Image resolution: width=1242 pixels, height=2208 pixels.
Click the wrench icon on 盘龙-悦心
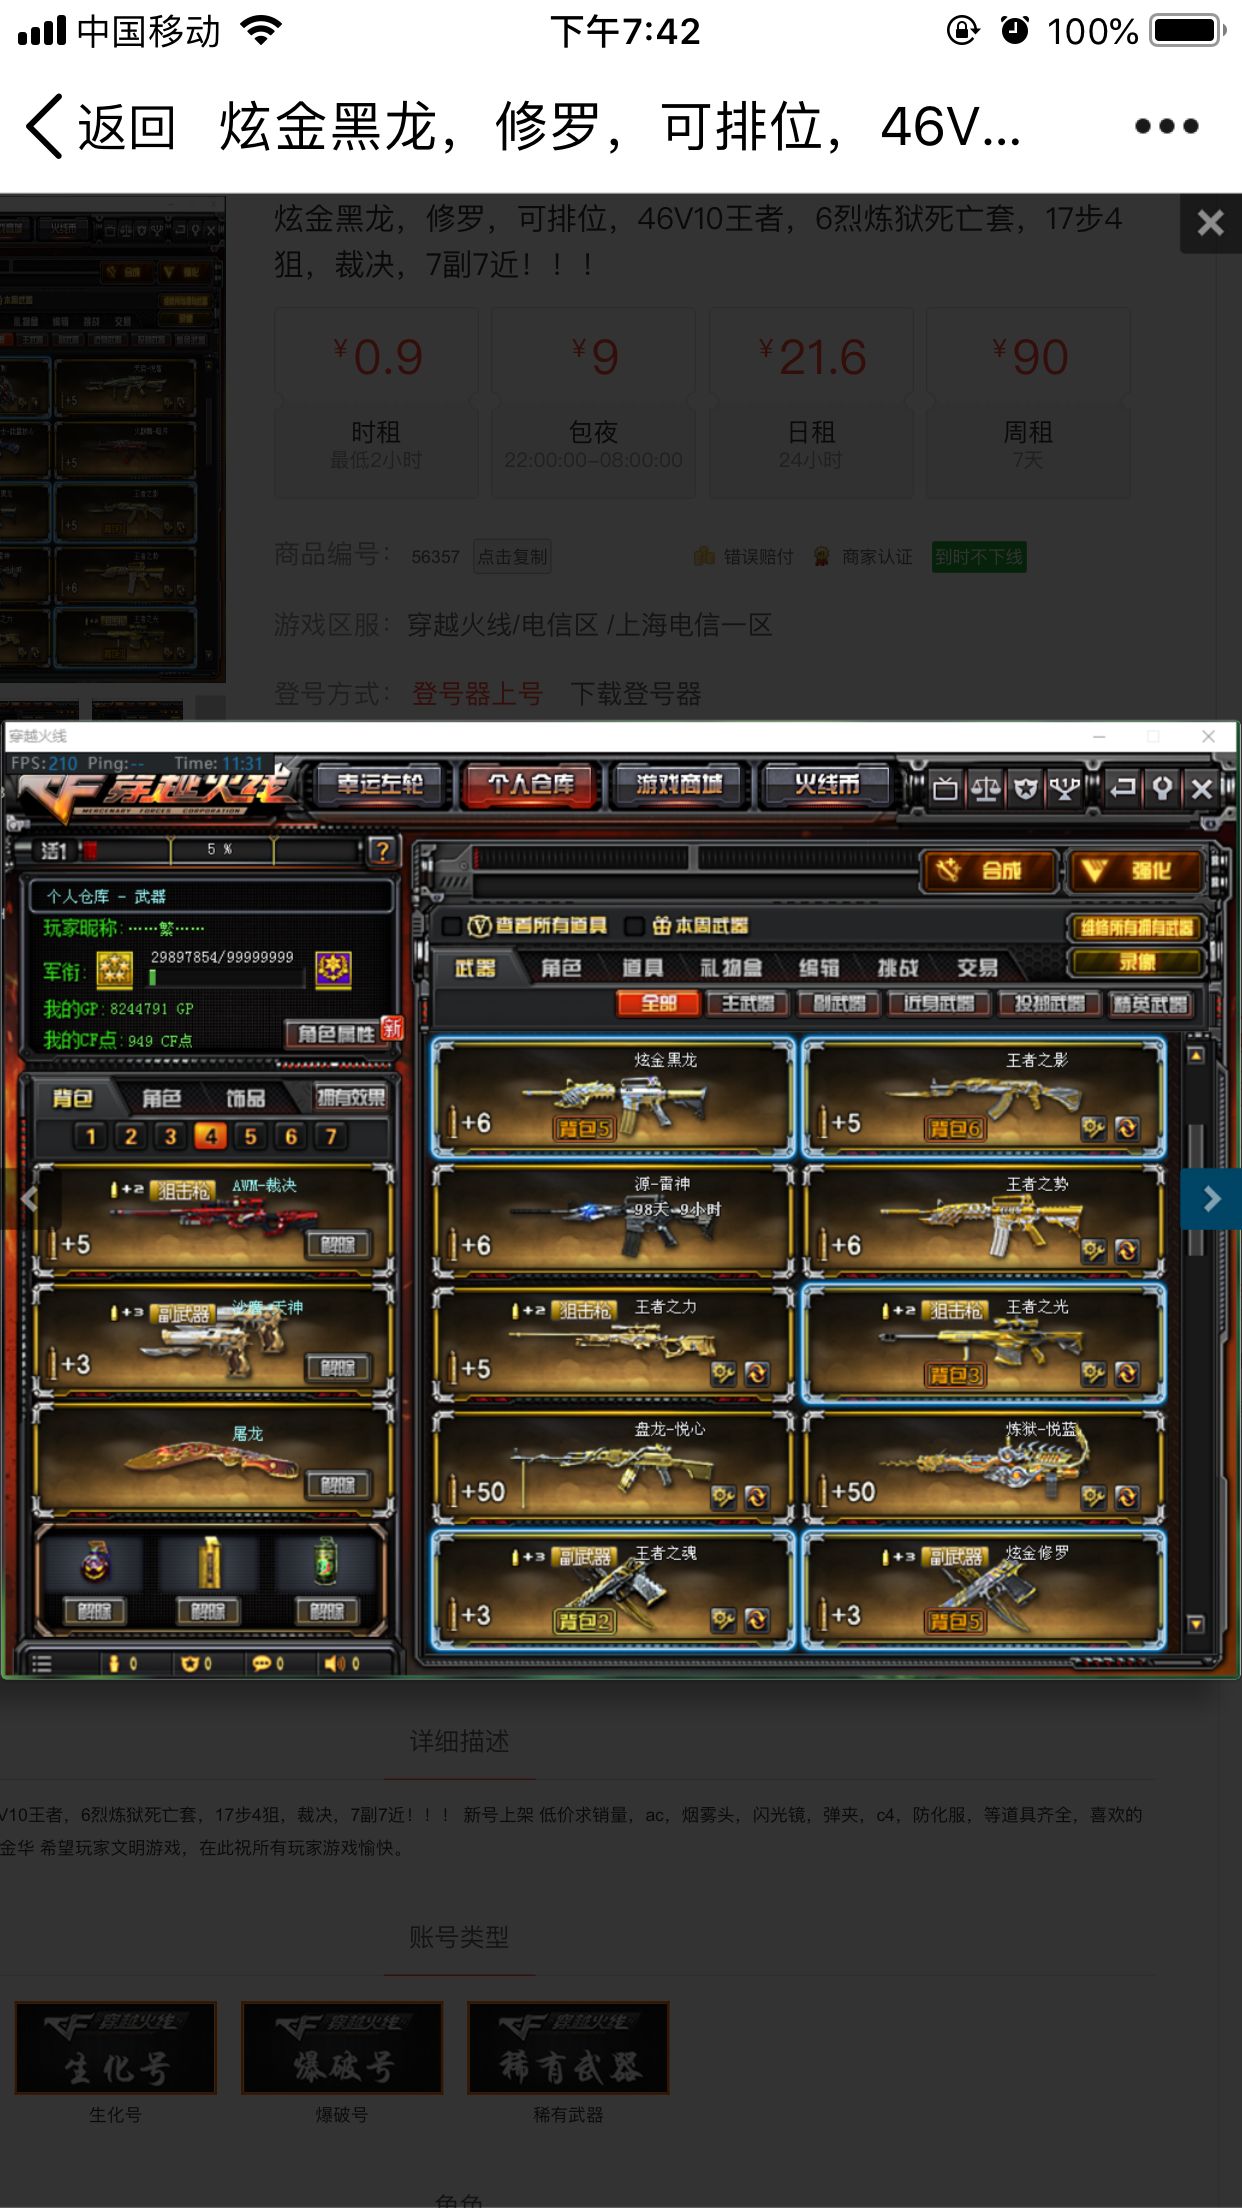[x=723, y=1497]
